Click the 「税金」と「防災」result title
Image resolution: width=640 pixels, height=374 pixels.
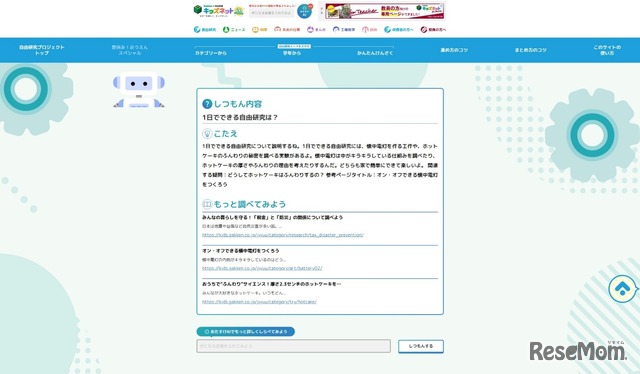pos(272,218)
